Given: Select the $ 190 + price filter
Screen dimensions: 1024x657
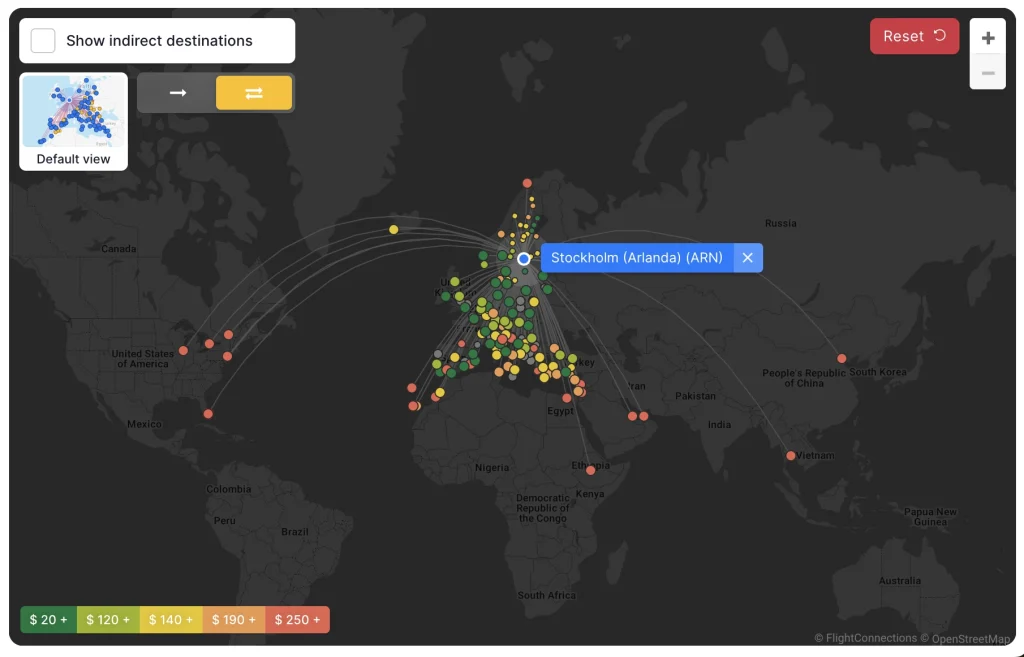Looking at the screenshot, I should [x=234, y=619].
